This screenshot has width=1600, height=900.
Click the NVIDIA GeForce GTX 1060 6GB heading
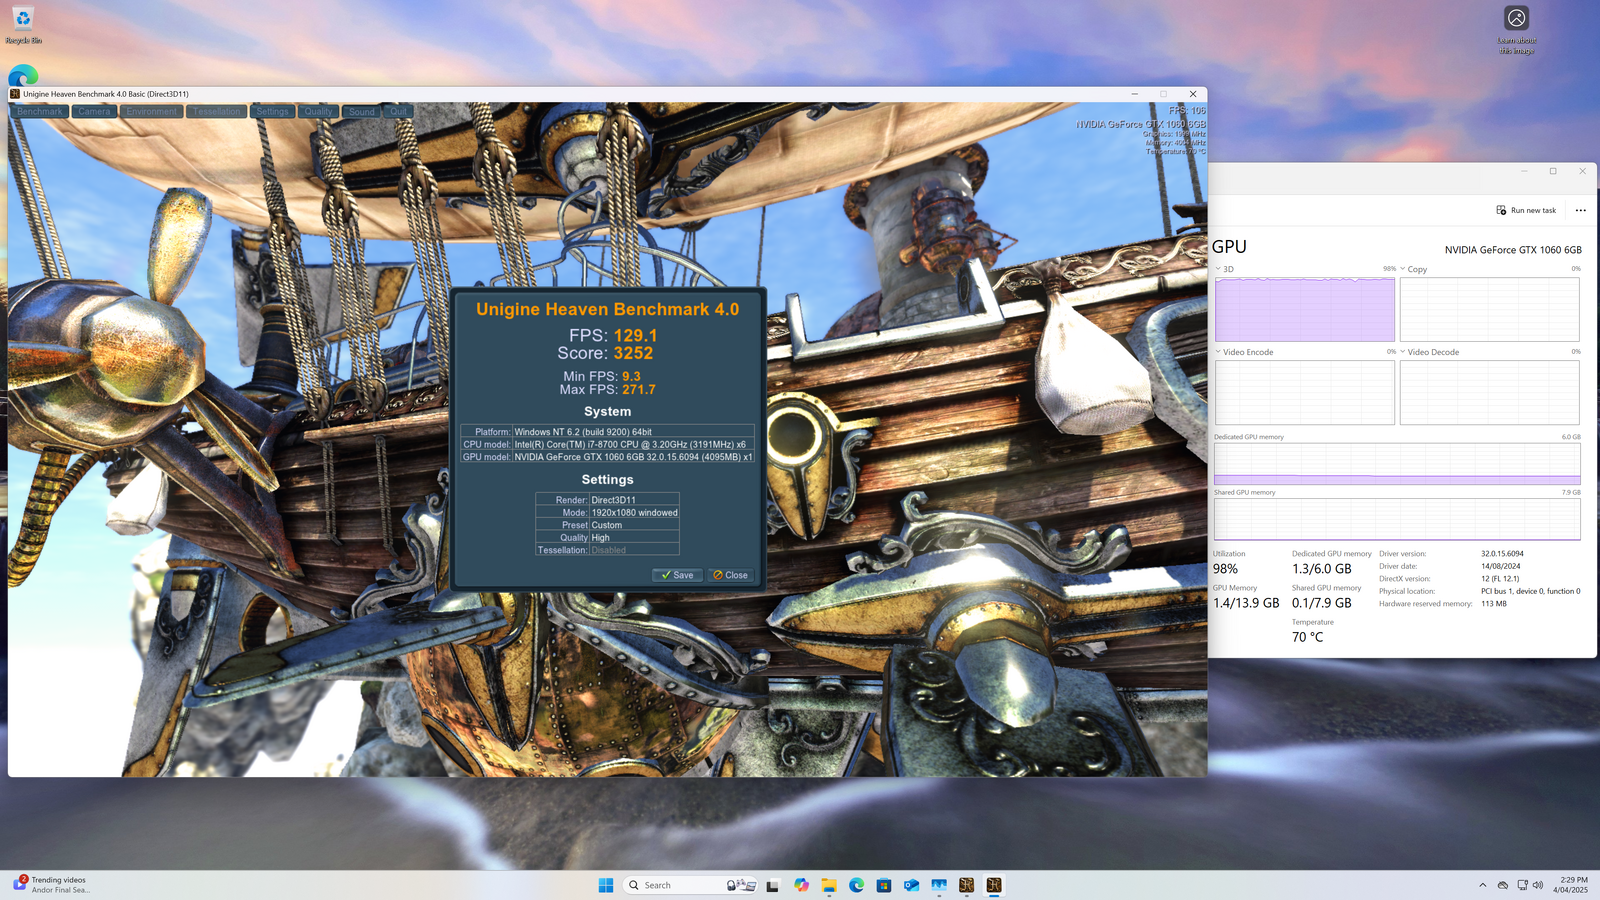(1513, 250)
